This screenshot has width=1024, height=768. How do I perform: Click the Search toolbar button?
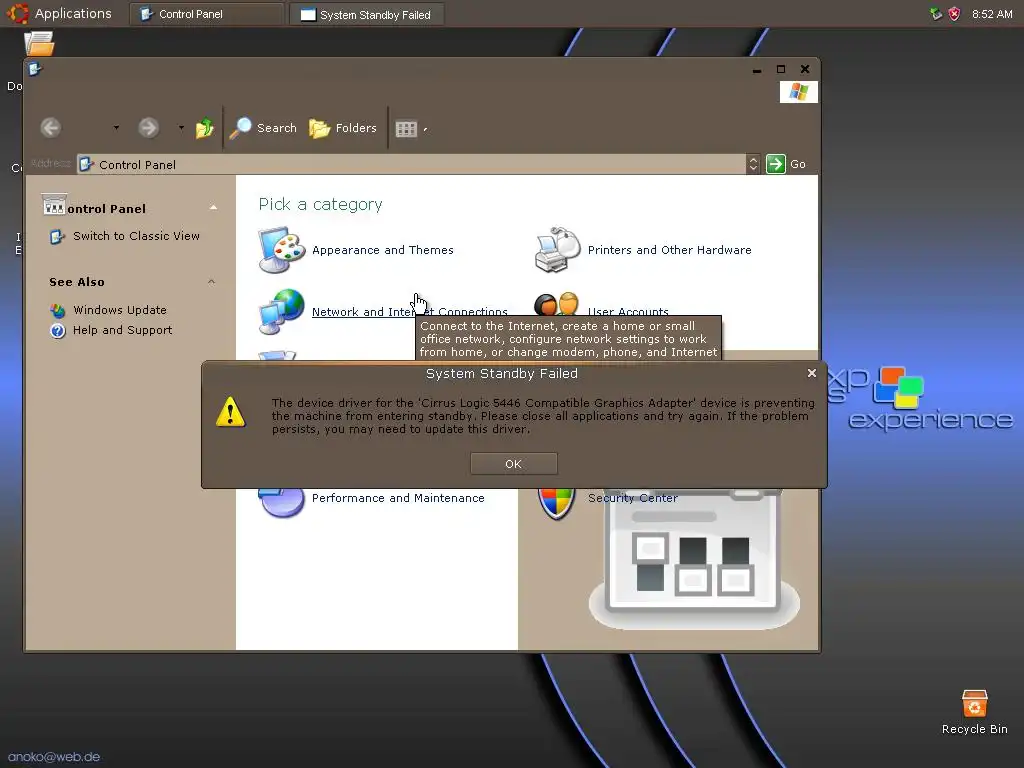(x=263, y=128)
